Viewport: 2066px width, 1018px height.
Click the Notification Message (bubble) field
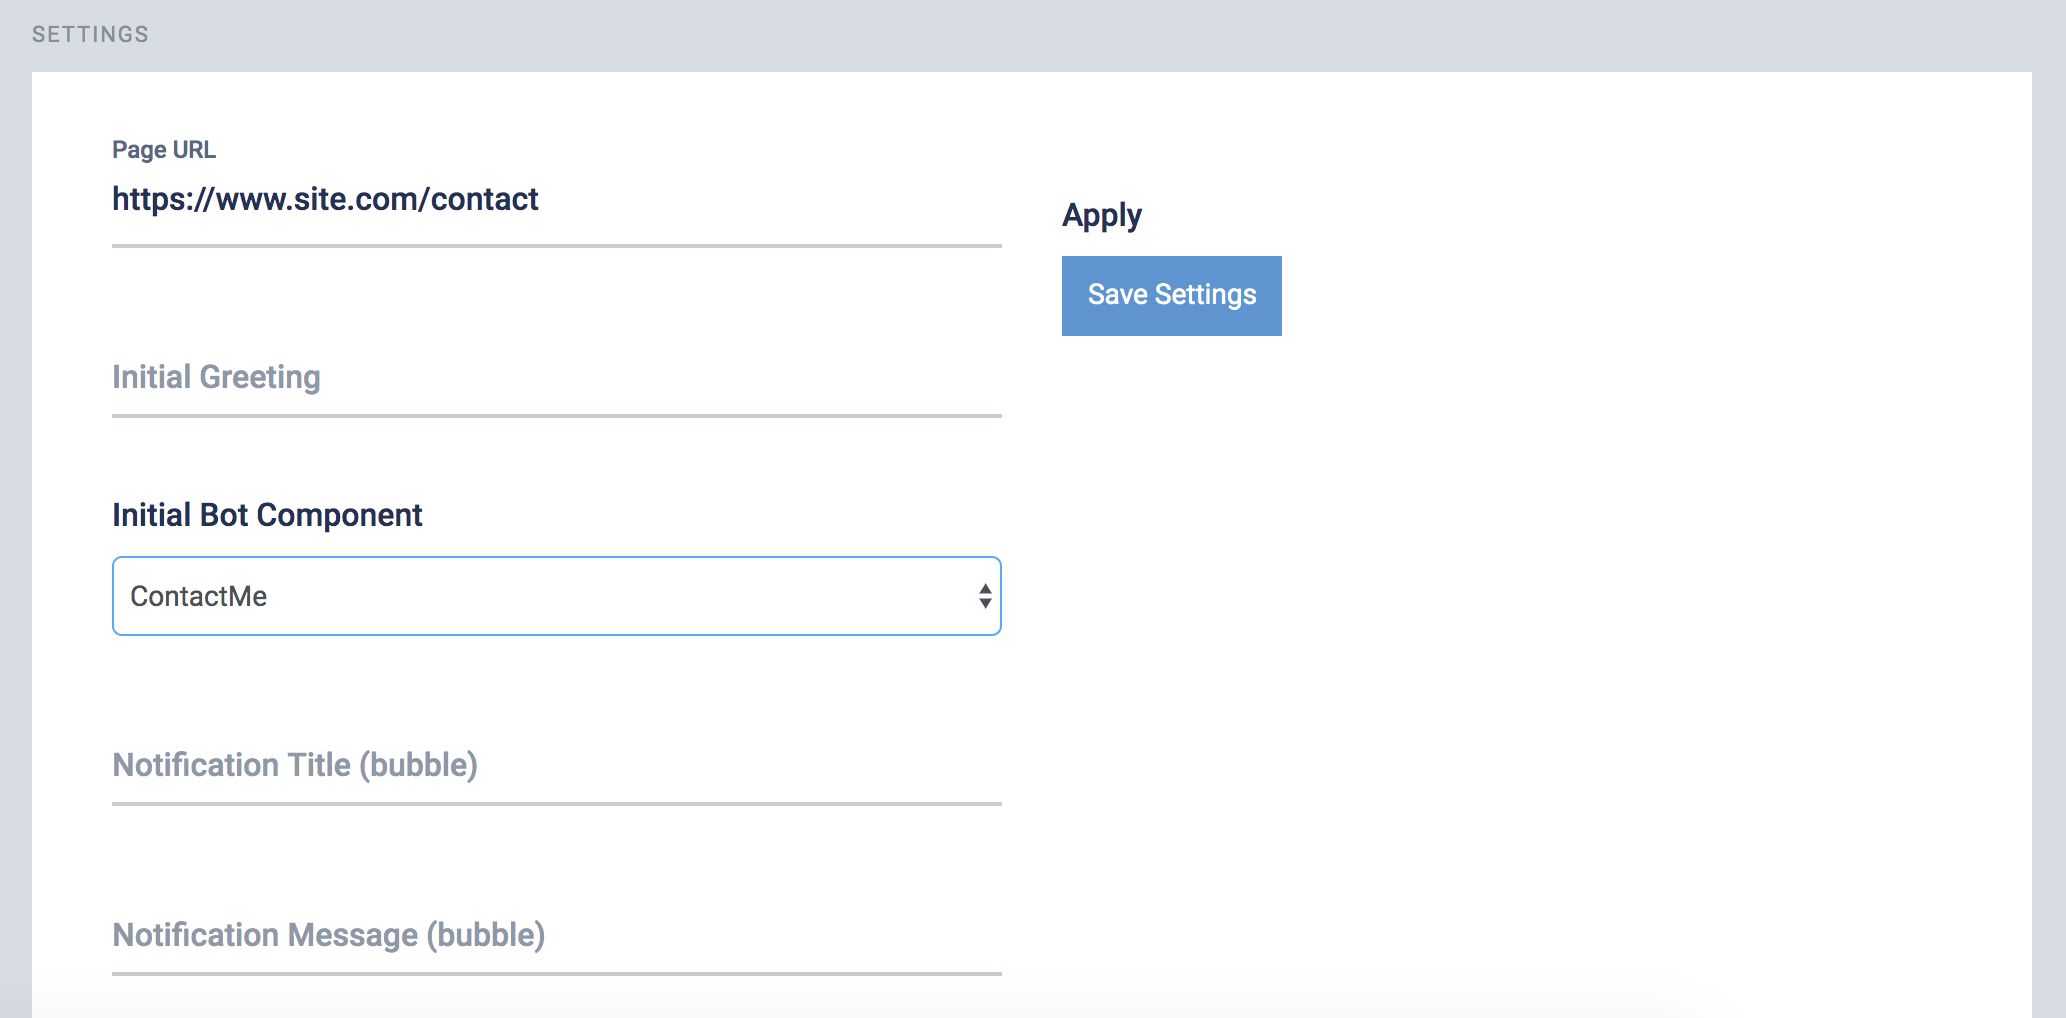click(557, 936)
